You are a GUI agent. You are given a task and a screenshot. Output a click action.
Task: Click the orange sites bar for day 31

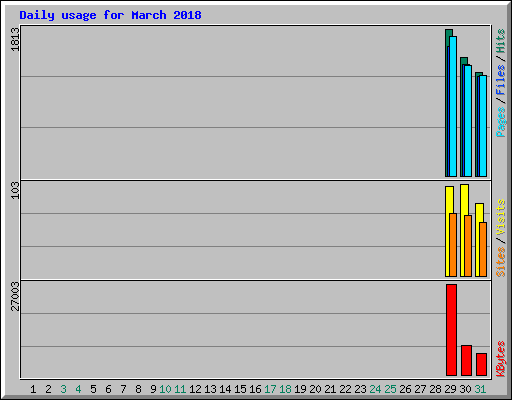483,249
